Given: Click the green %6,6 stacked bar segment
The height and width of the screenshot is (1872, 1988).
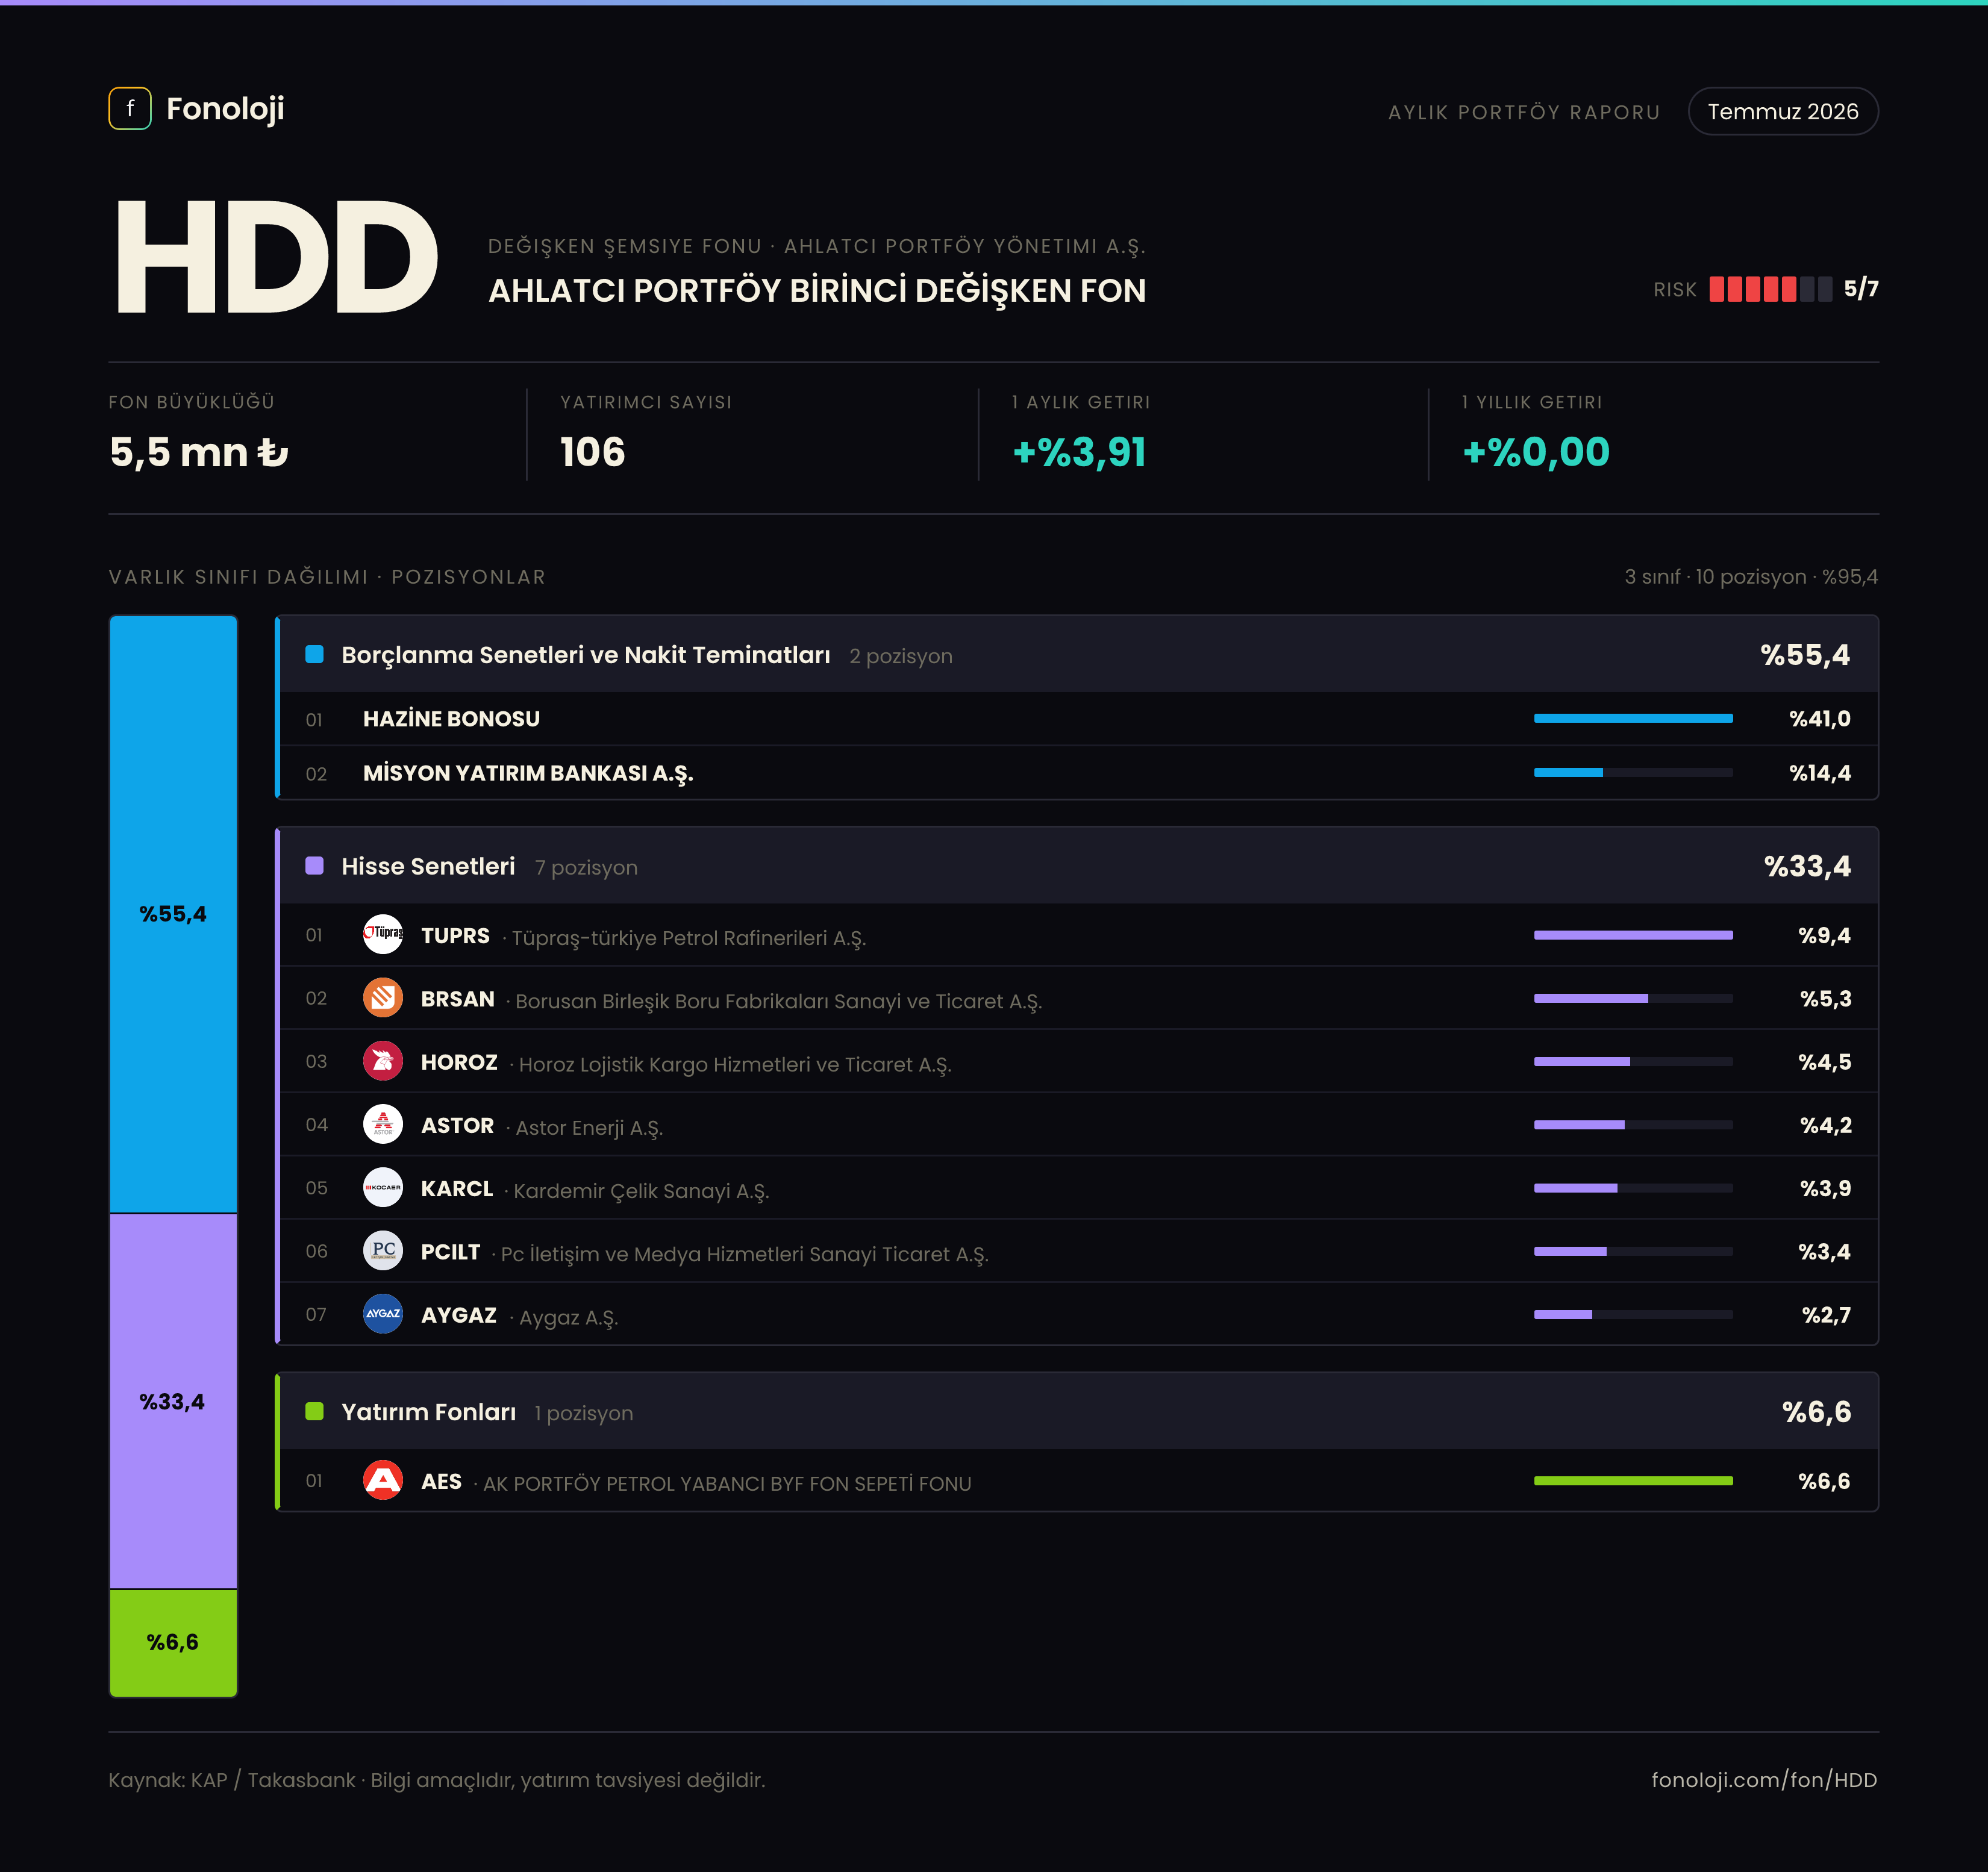Looking at the screenshot, I should click(173, 1642).
